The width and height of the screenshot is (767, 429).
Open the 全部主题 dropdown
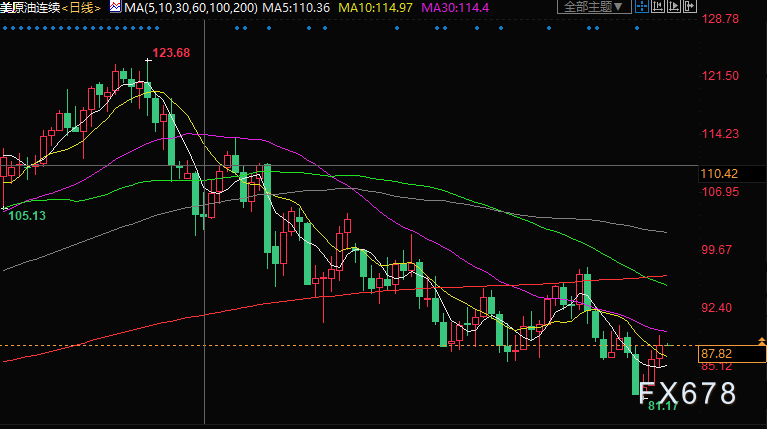pyautogui.click(x=594, y=7)
